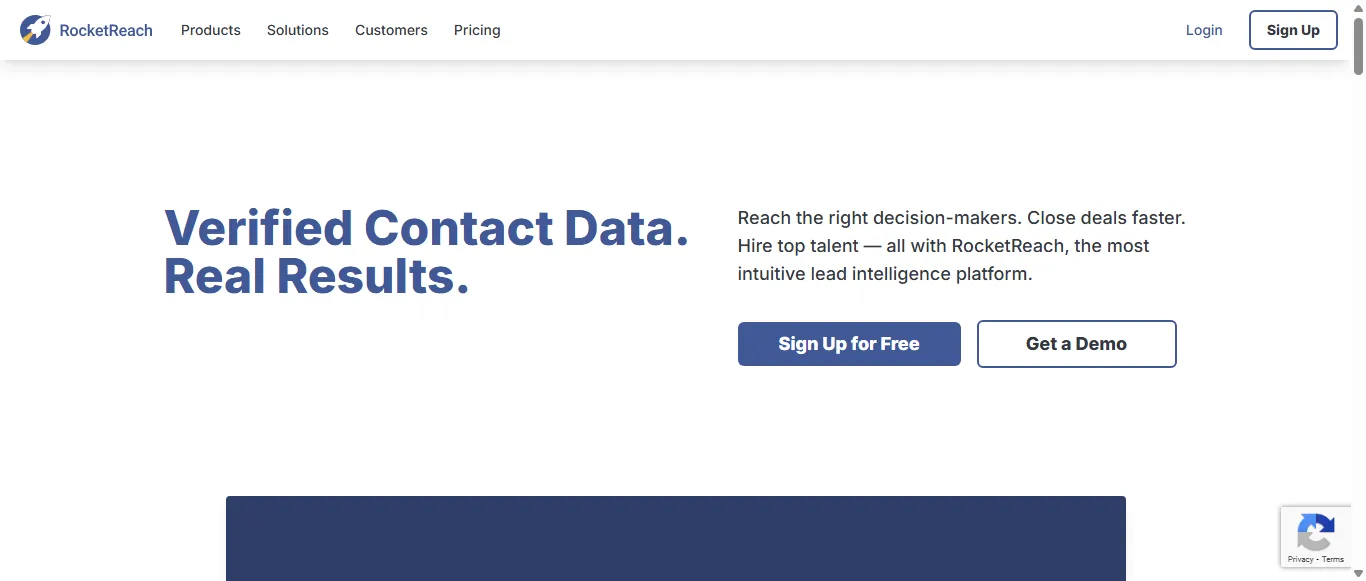Screen dimensions: 1366x581
Task: Click the reCAPTCHA badge logo icon
Action: point(1315,532)
